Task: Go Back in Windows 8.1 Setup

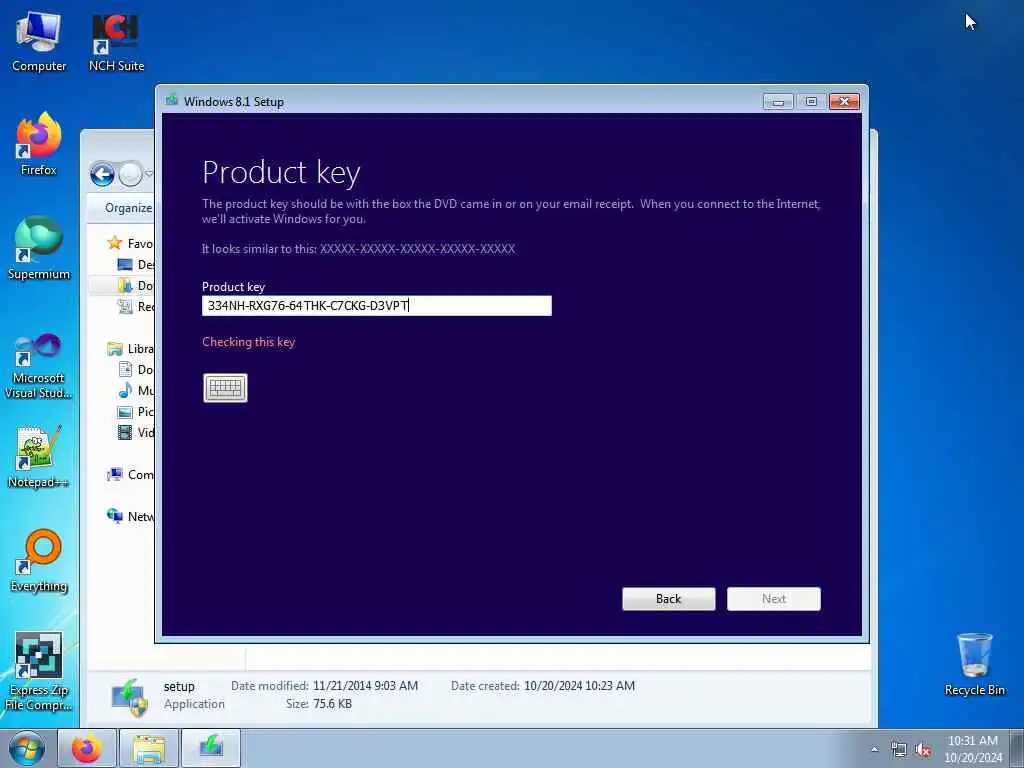Action: click(x=669, y=599)
